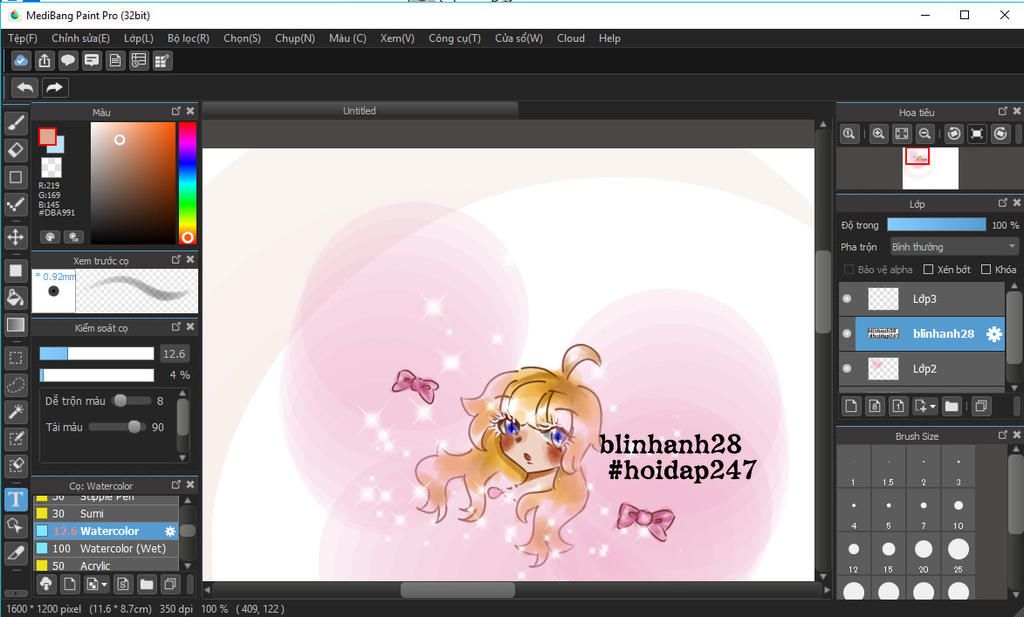The height and width of the screenshot is (617, 1024).
Task: Select the Eyedropper tool
Action: pyautogui.click(x=16, y=553)
